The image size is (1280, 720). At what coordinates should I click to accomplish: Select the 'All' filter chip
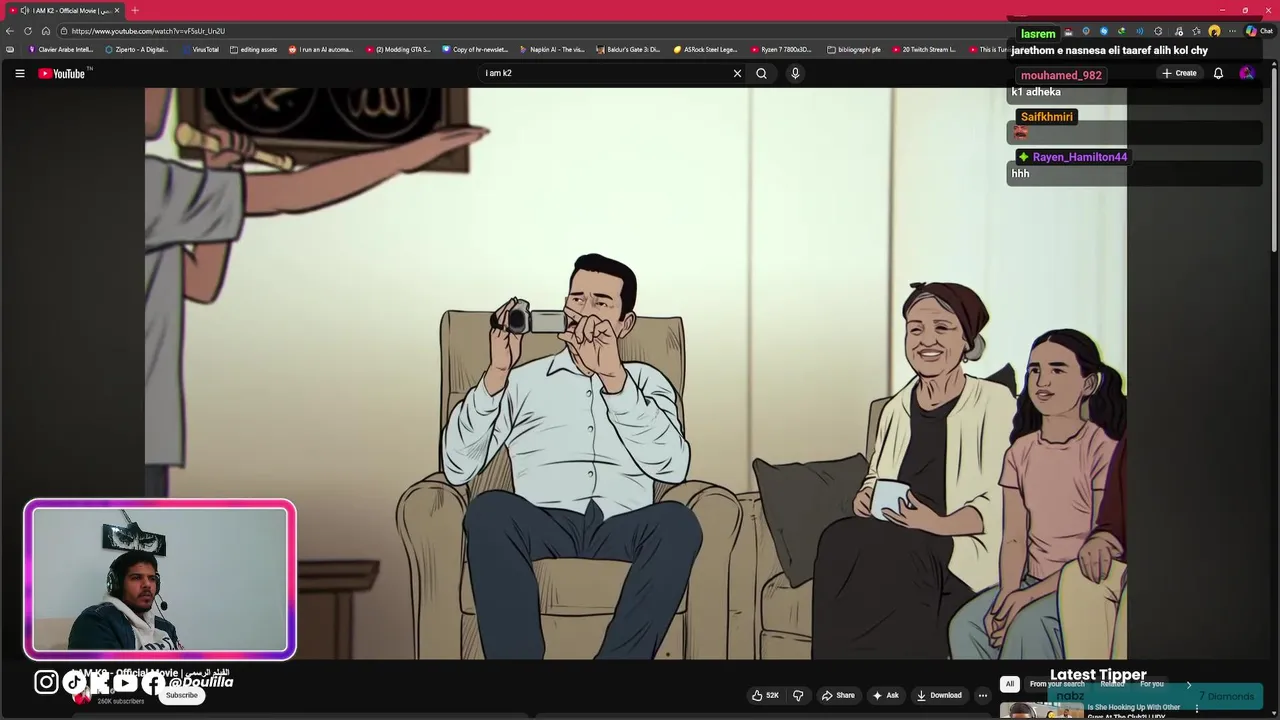click(1009, 684)
